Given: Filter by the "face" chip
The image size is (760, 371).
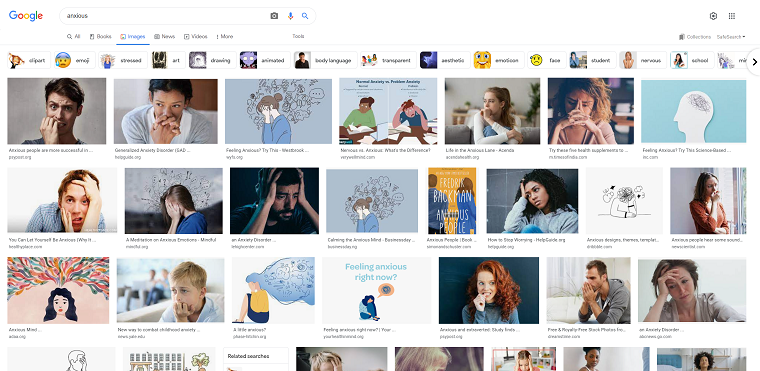Looking at the screenshot, I should (x=547, y=60).
